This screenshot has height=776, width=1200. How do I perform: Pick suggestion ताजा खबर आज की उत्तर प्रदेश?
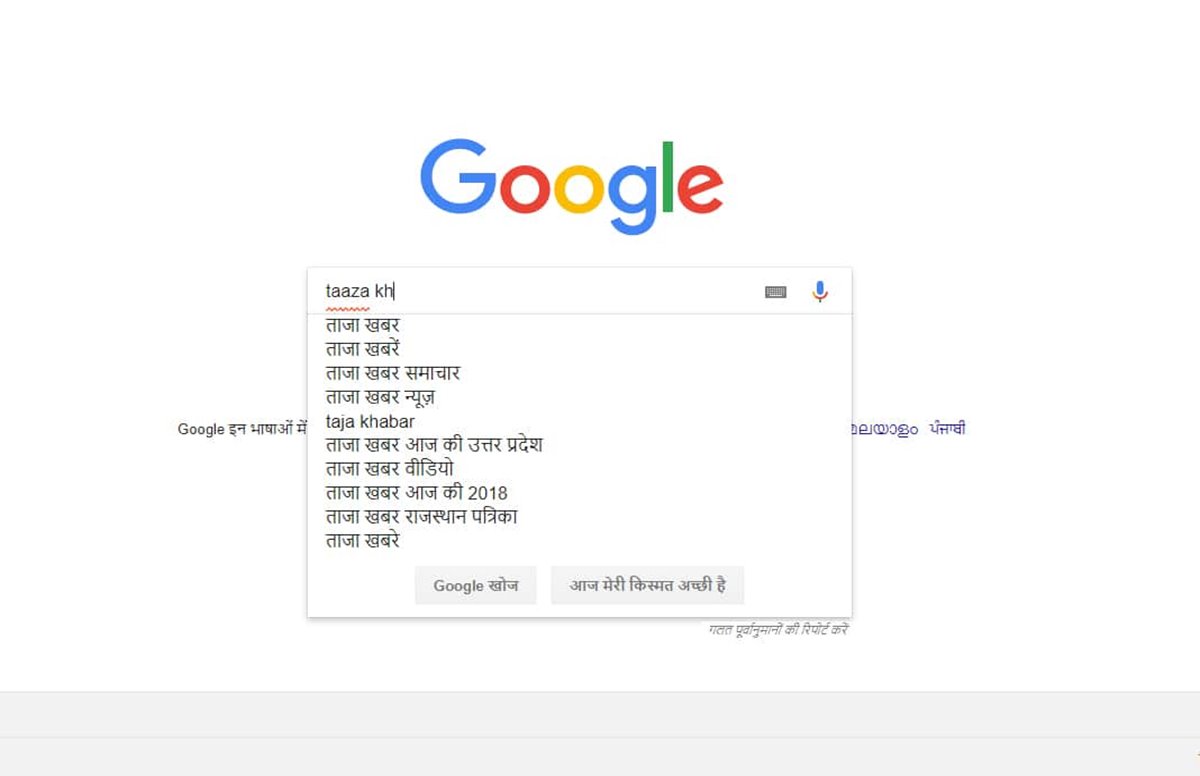433,445
